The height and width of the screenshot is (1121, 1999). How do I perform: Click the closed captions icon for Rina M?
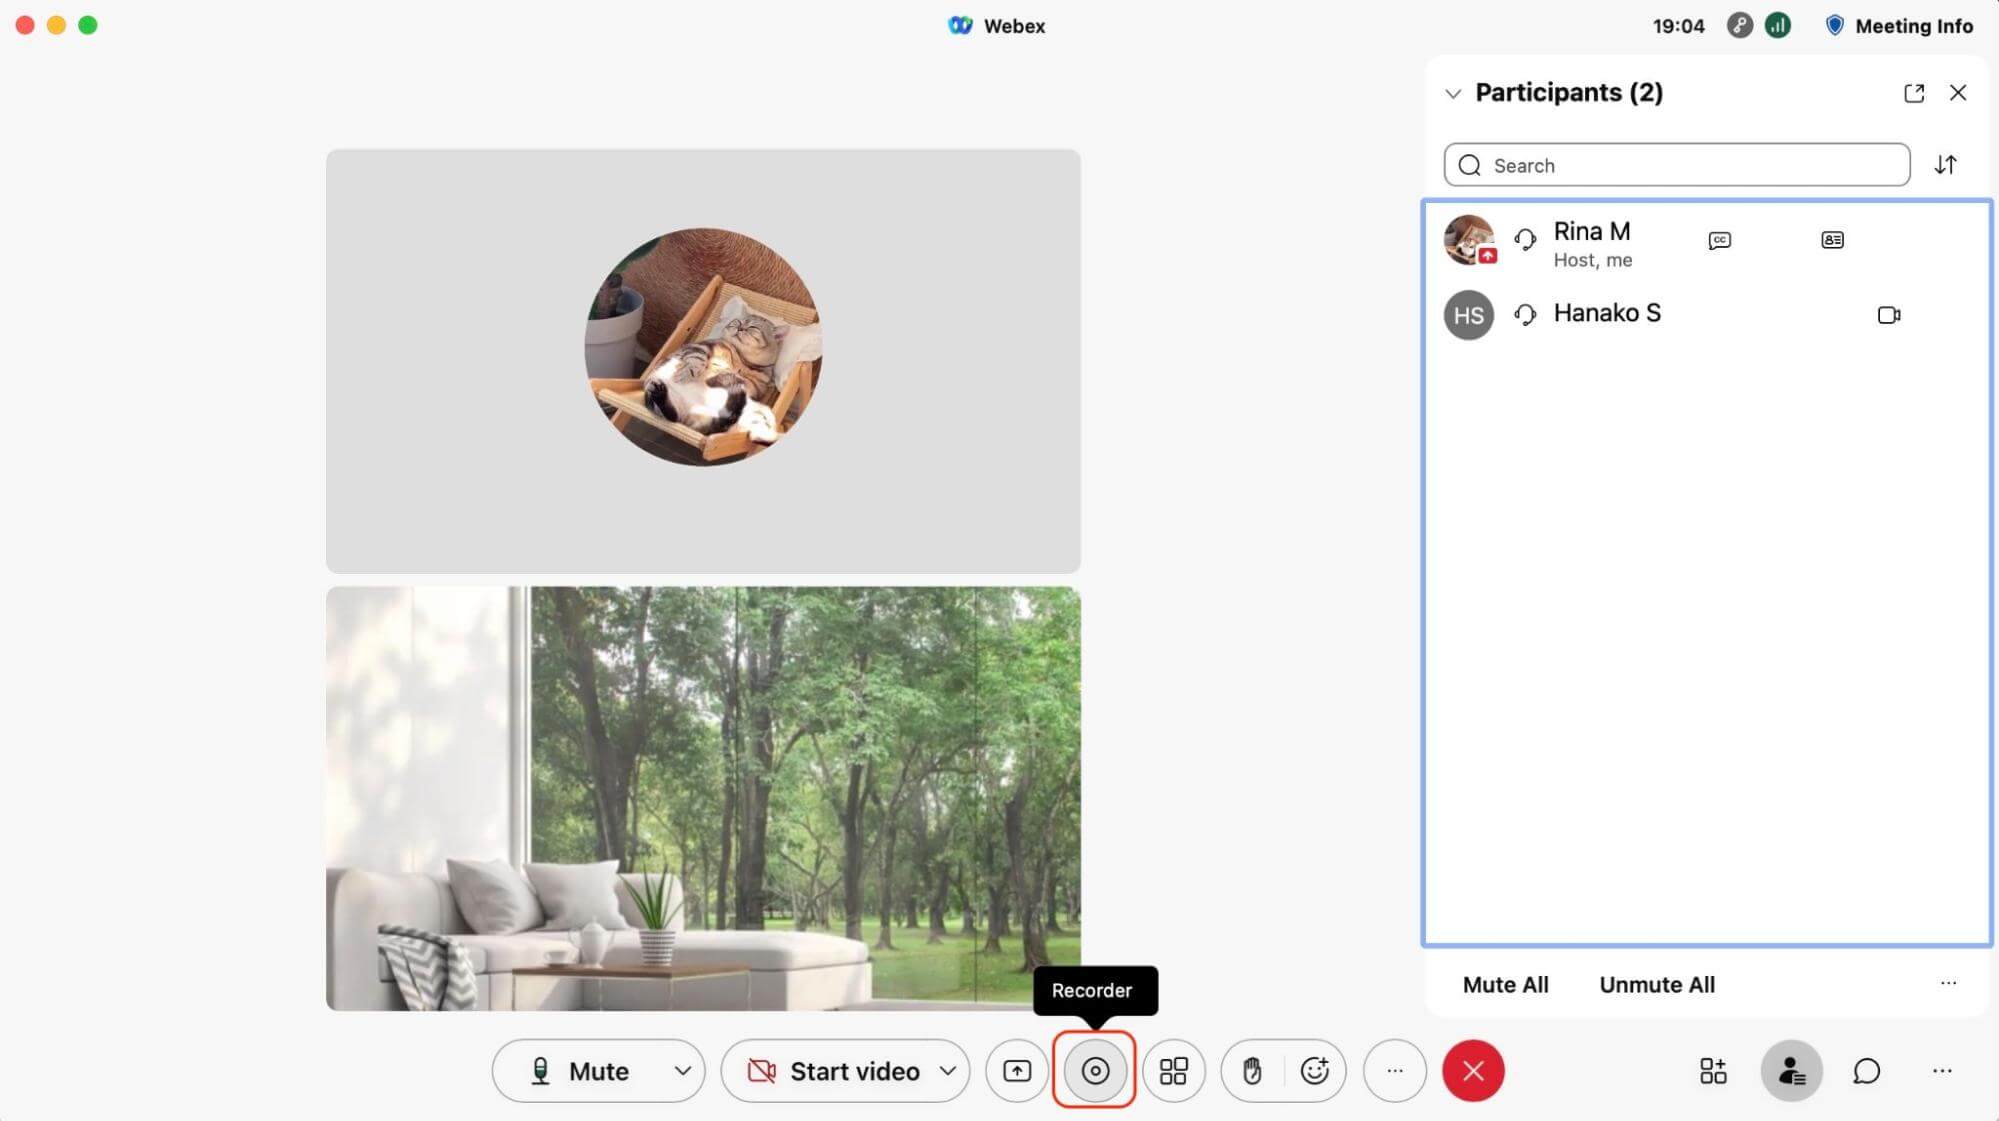(1719, 240)
